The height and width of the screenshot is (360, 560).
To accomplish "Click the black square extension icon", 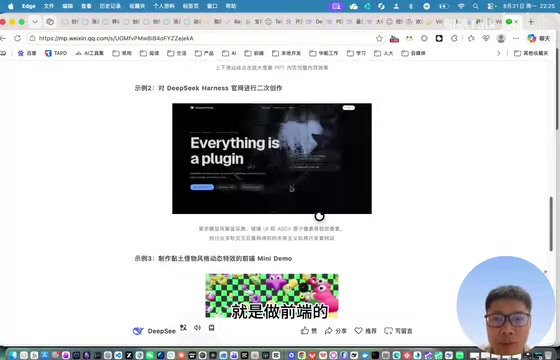I will (x=439, y=38).
